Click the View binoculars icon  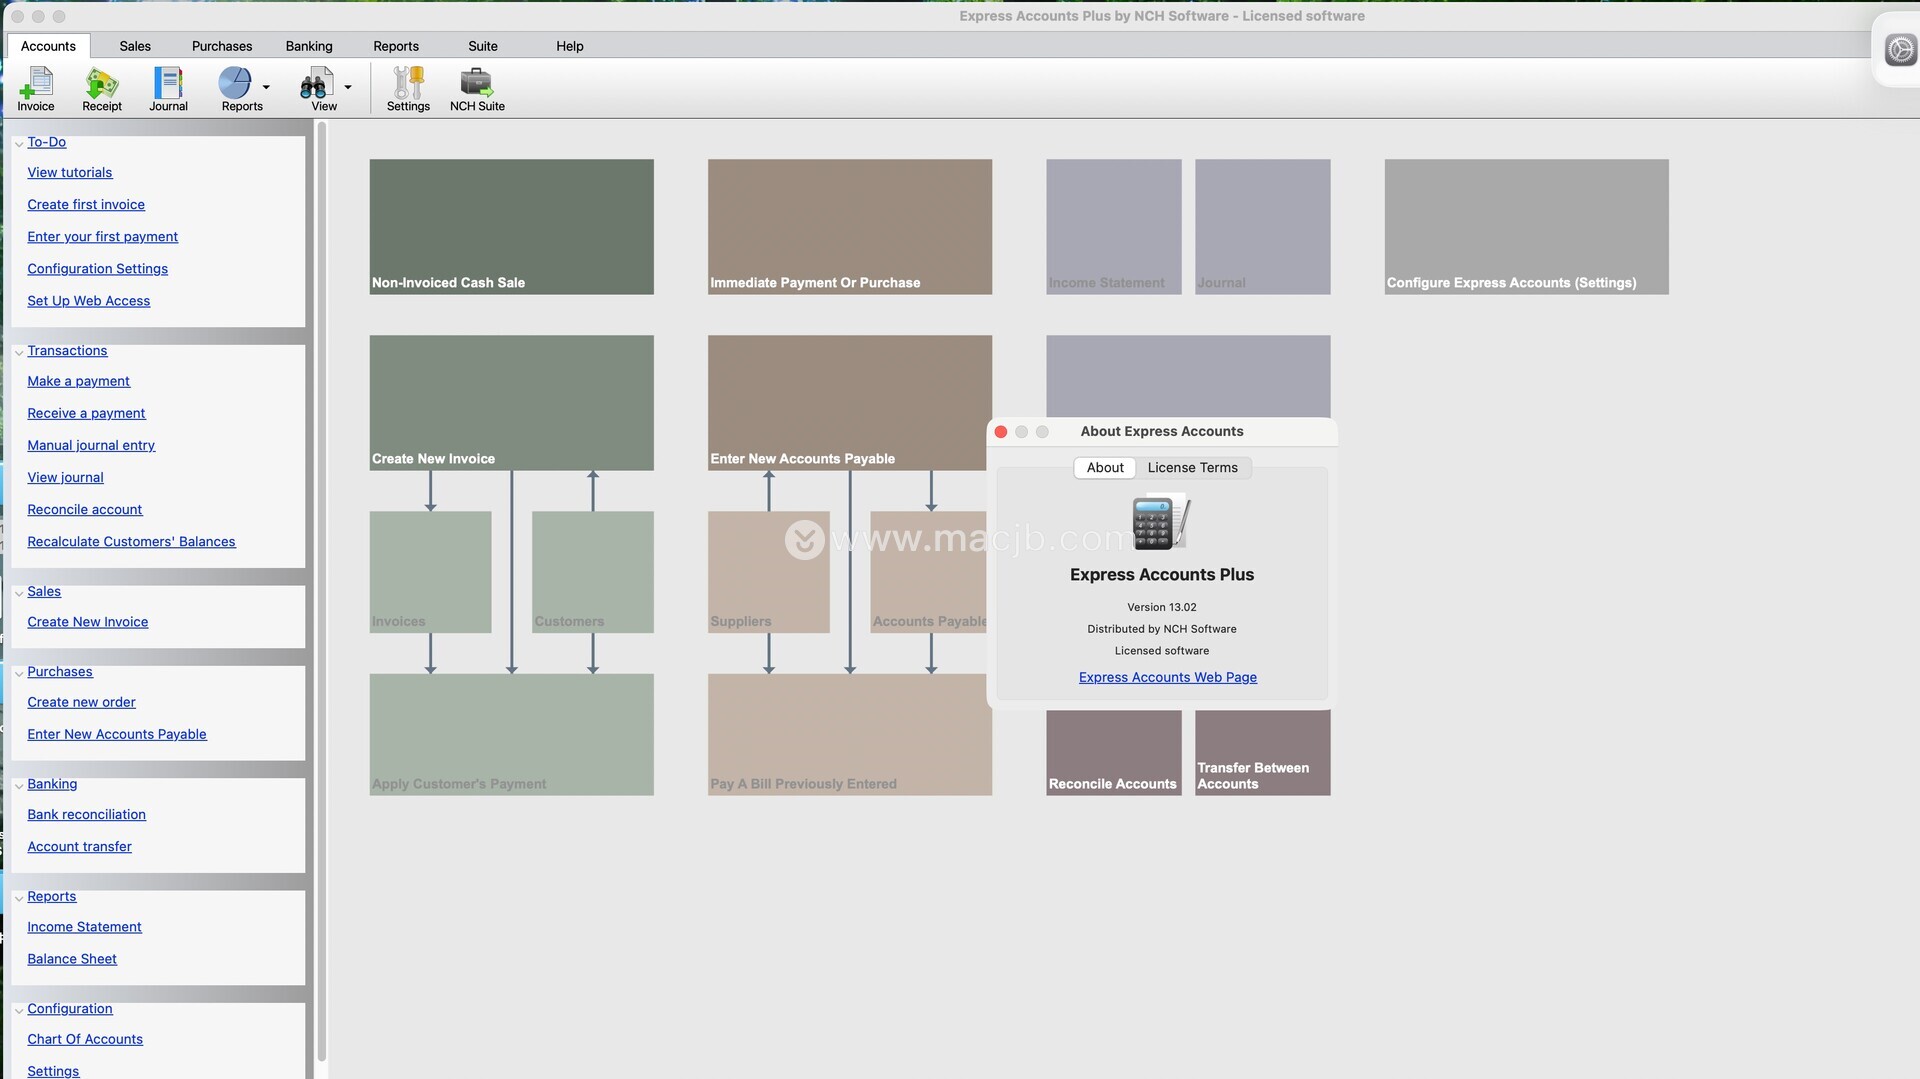pyautogui.click(x=316, y=84)
